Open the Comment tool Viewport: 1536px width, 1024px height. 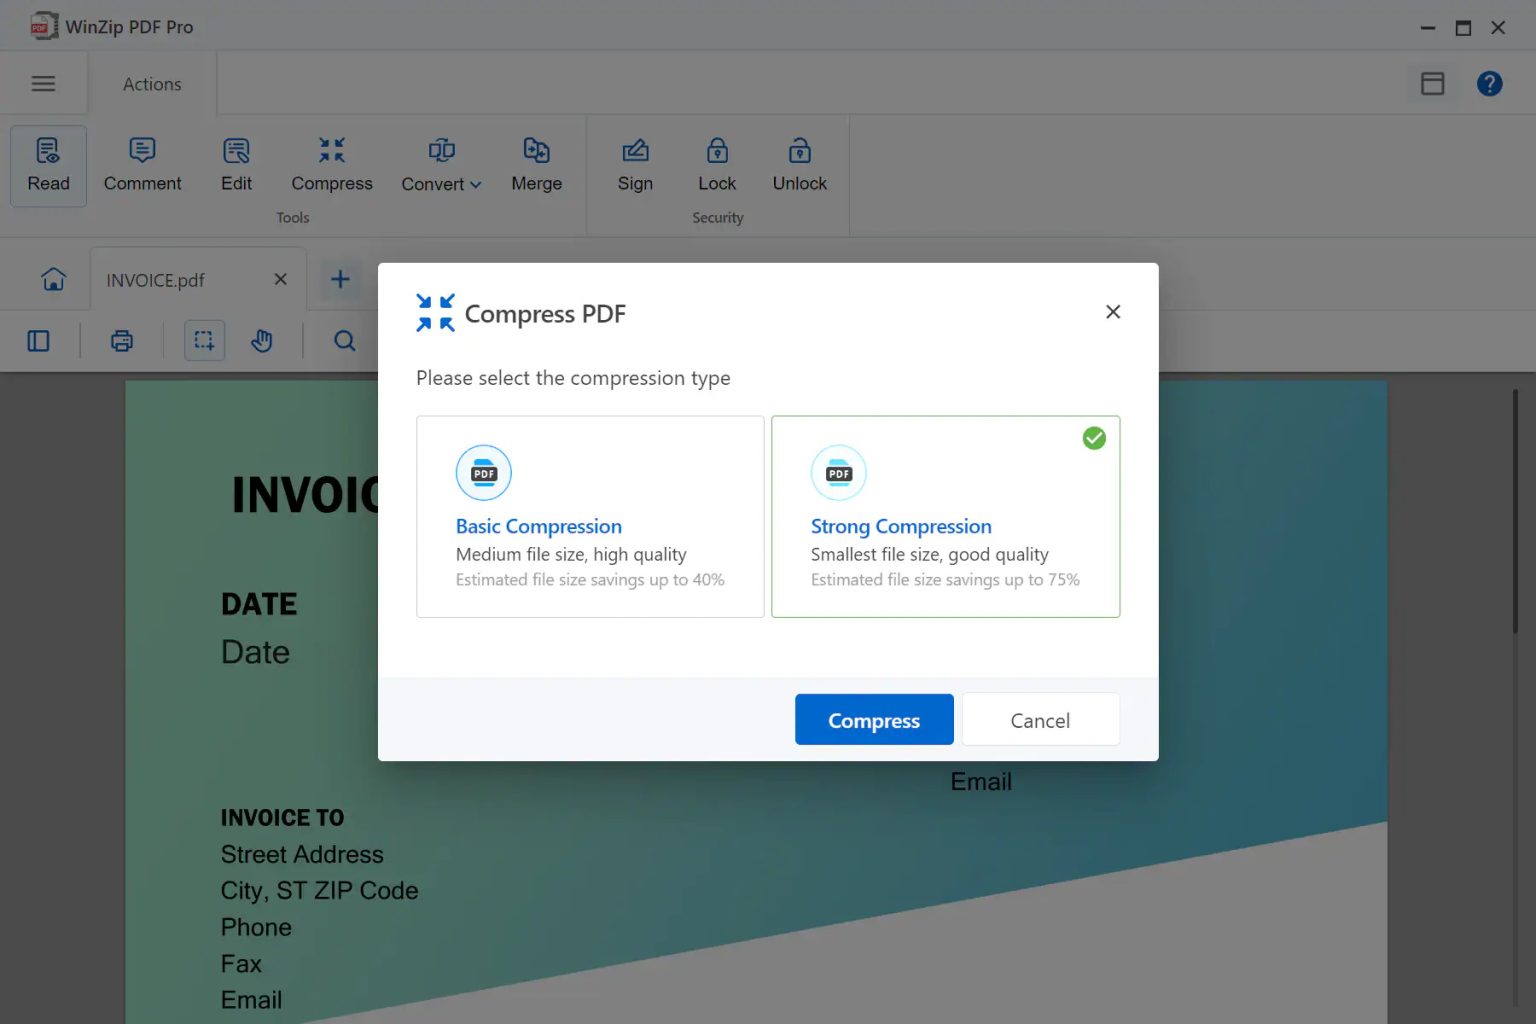pos(141,165)
